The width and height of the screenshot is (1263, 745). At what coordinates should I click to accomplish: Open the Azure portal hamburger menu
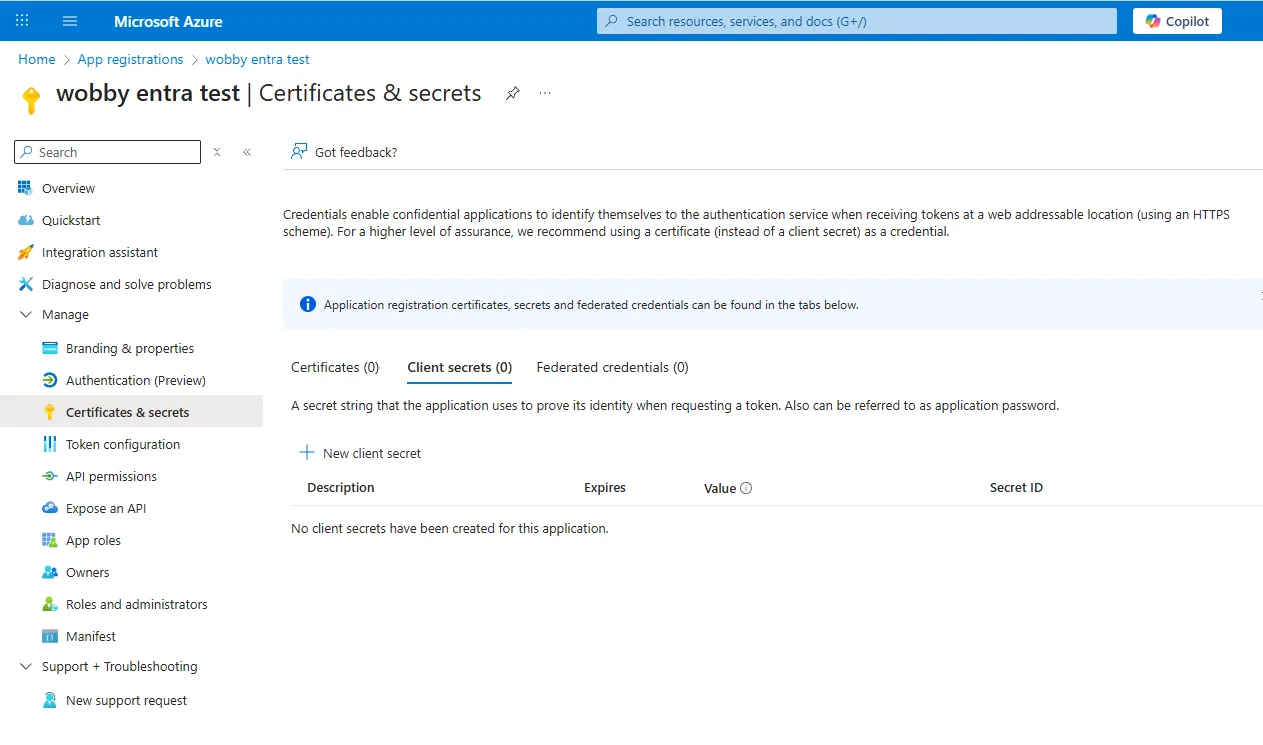[x=69, y=21]
